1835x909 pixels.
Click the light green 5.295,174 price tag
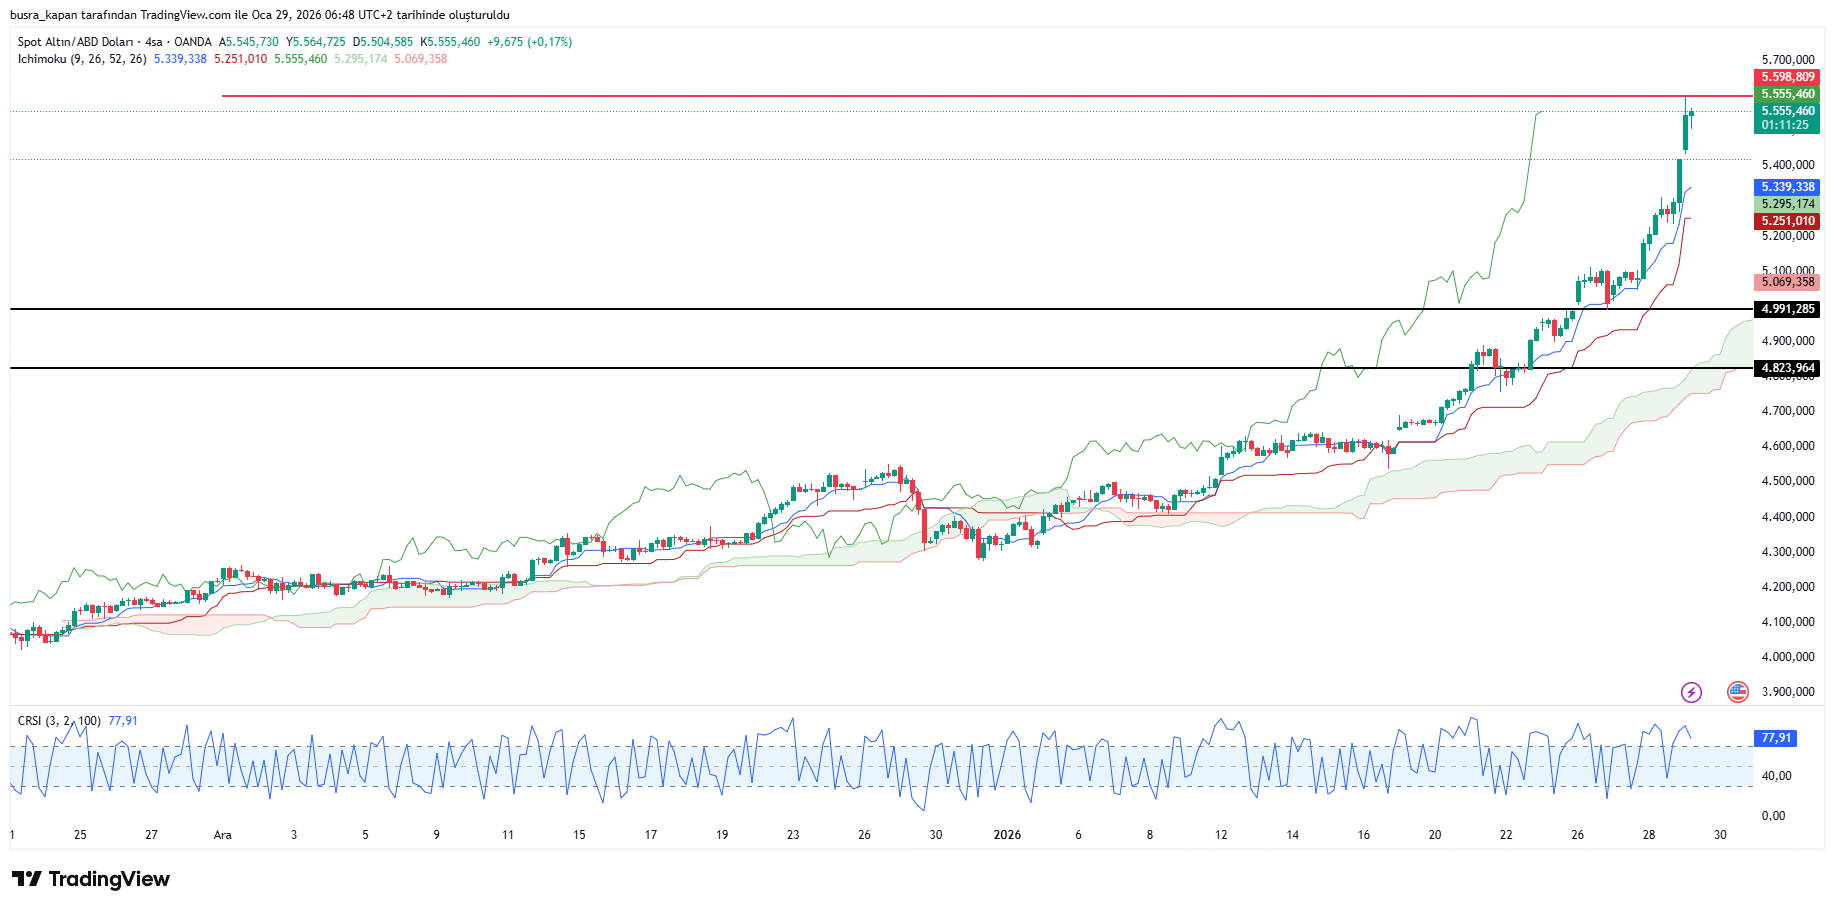tap(1787, 204)
